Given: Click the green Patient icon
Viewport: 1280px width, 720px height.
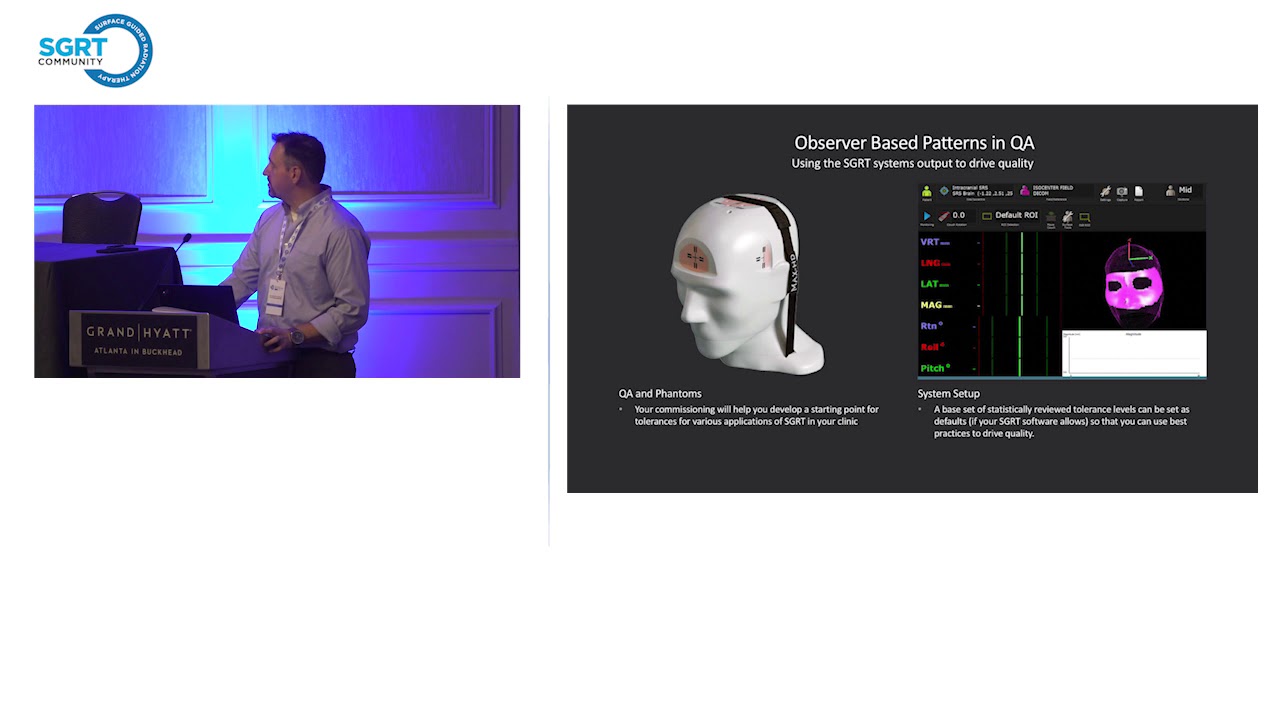Looking at the screenshot, I should click(927, 191).
